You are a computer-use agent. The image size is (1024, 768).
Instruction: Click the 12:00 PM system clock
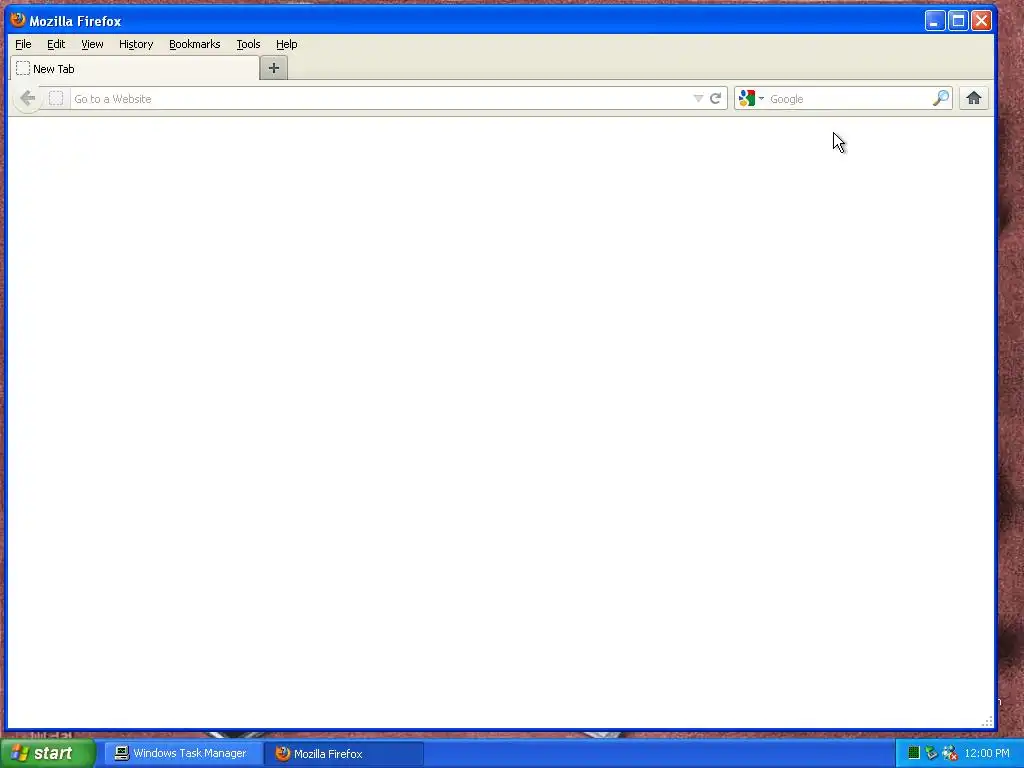tap(987, 753)
